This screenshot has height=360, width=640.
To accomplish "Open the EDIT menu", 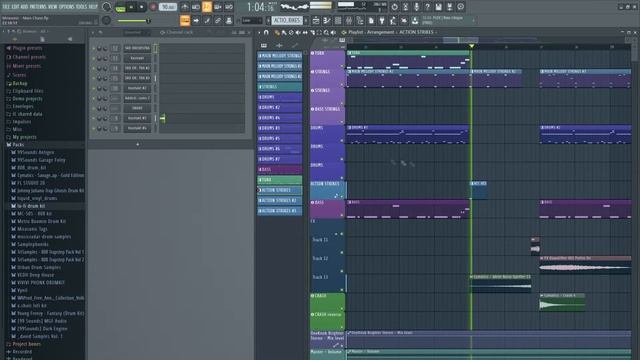I will (15, 7).
